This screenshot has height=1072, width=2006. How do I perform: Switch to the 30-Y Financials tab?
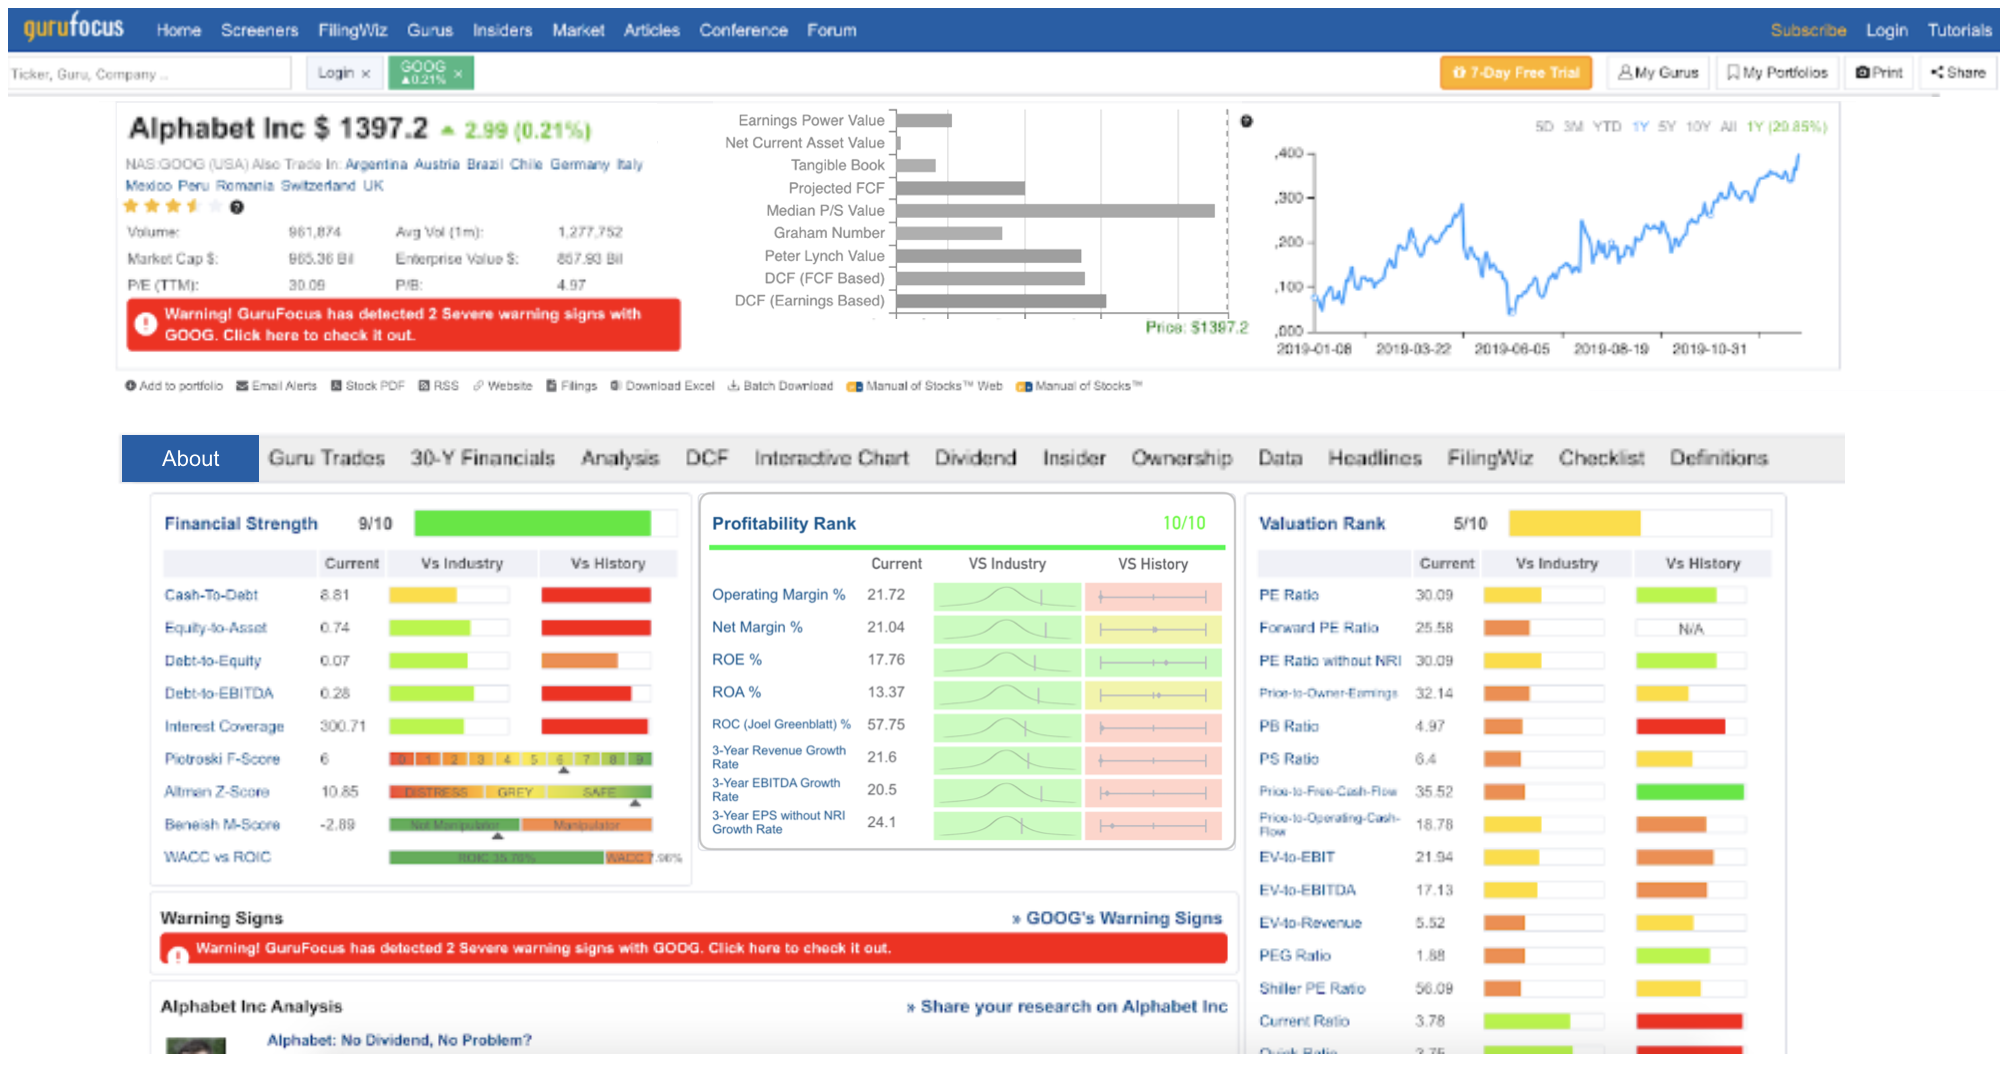point(482,458)
